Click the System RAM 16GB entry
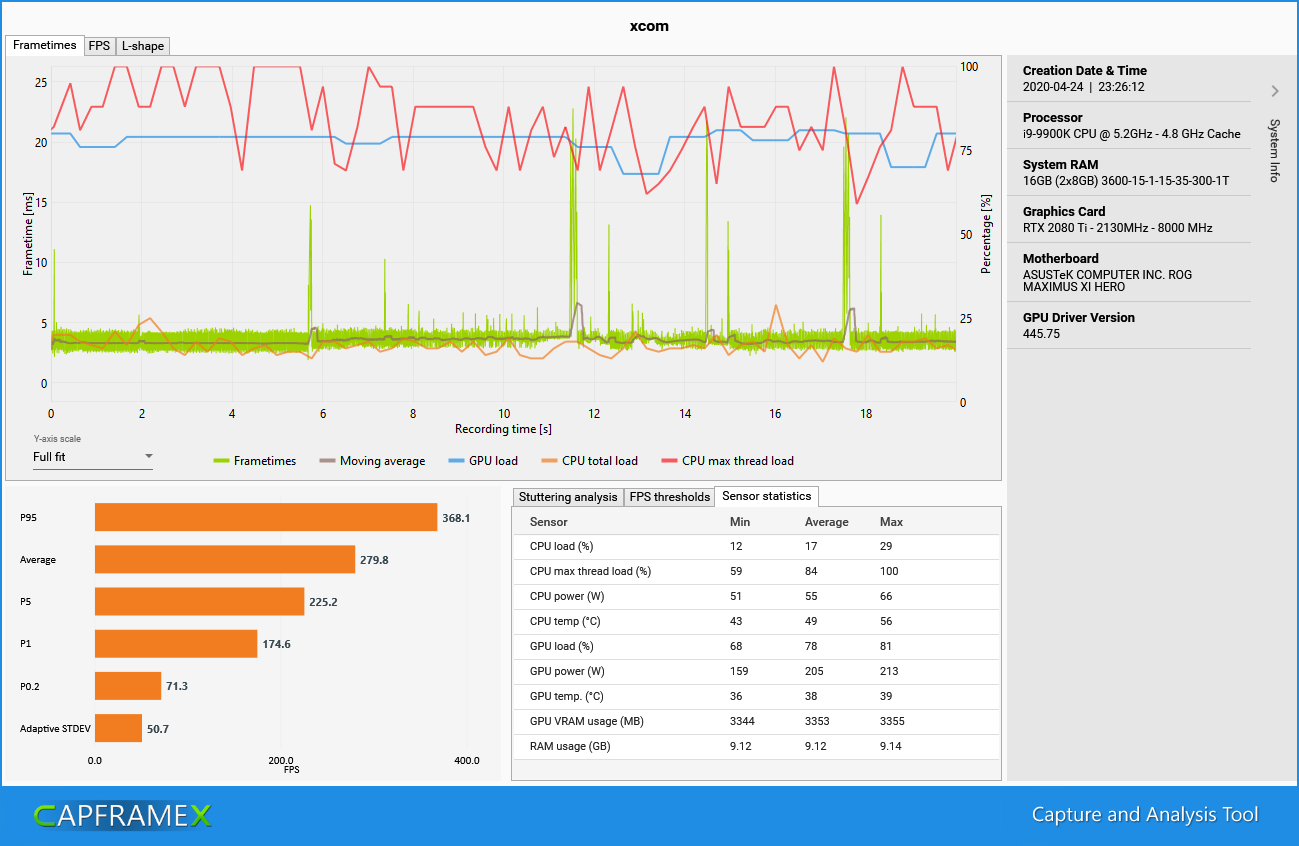 (x=1131, y=172)
